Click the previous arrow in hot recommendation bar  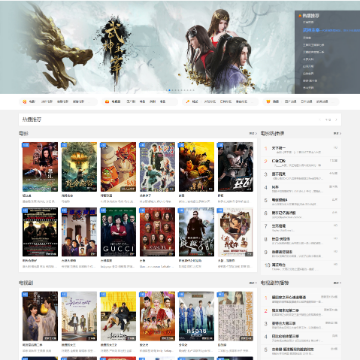point(320,119)
